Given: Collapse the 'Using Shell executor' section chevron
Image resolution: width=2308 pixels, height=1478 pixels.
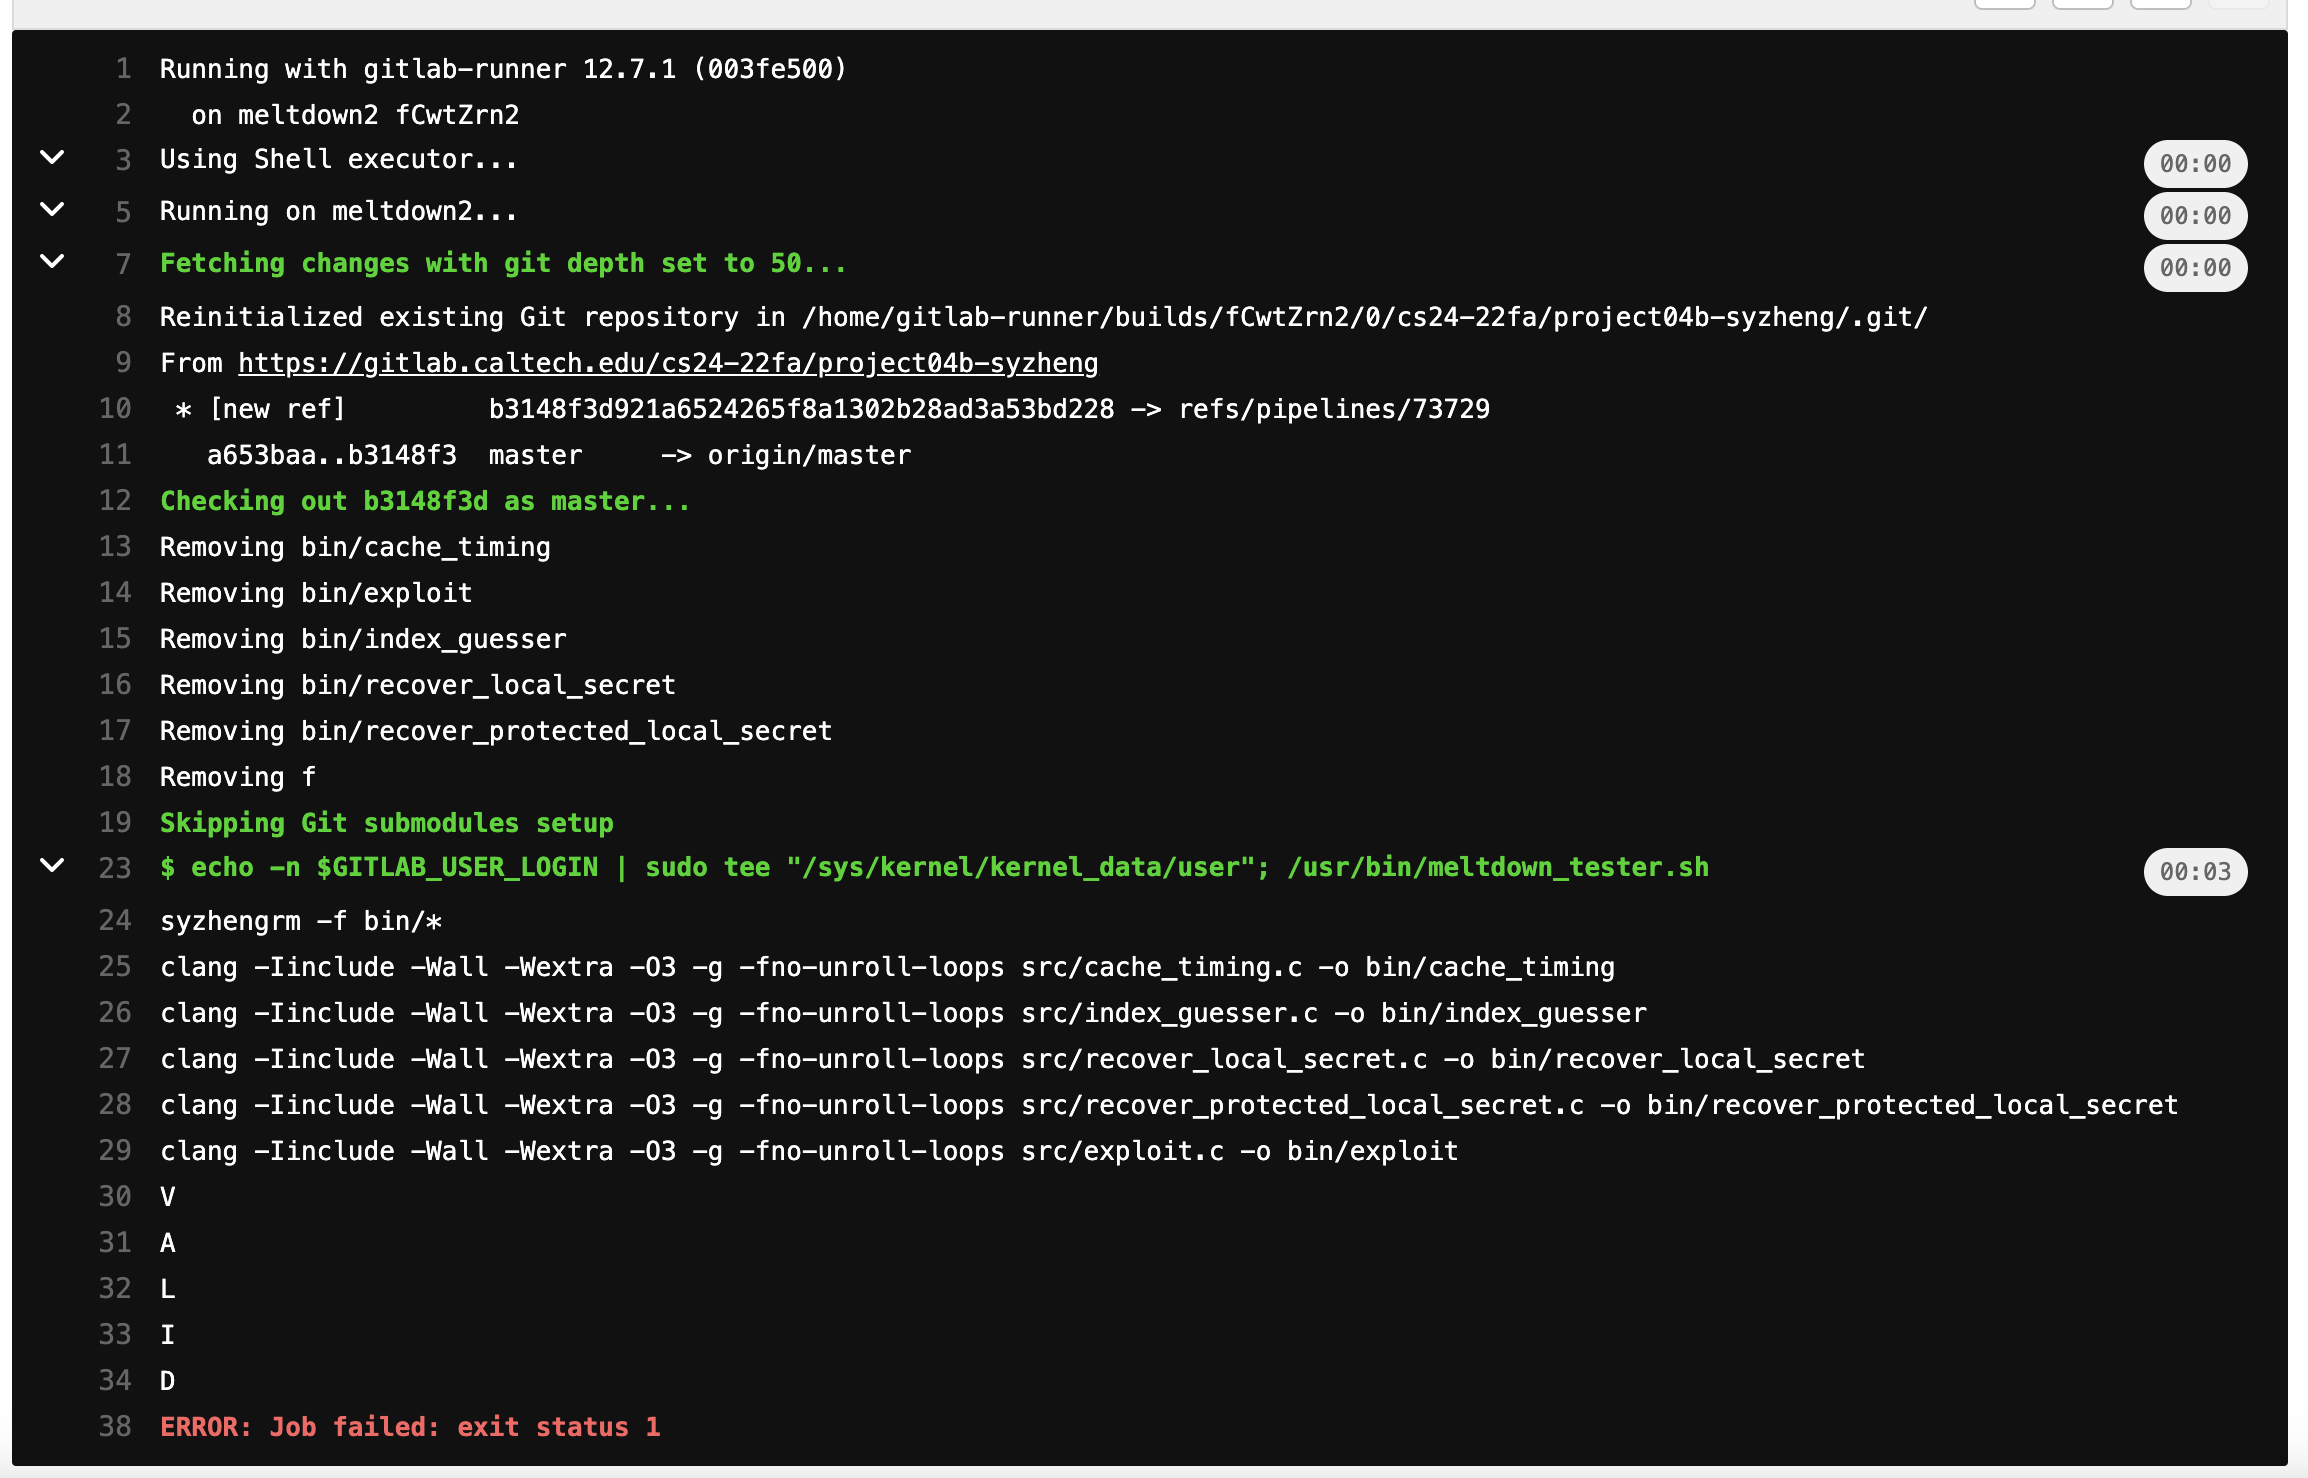Looking at the screenshot, I should (52, 158).
